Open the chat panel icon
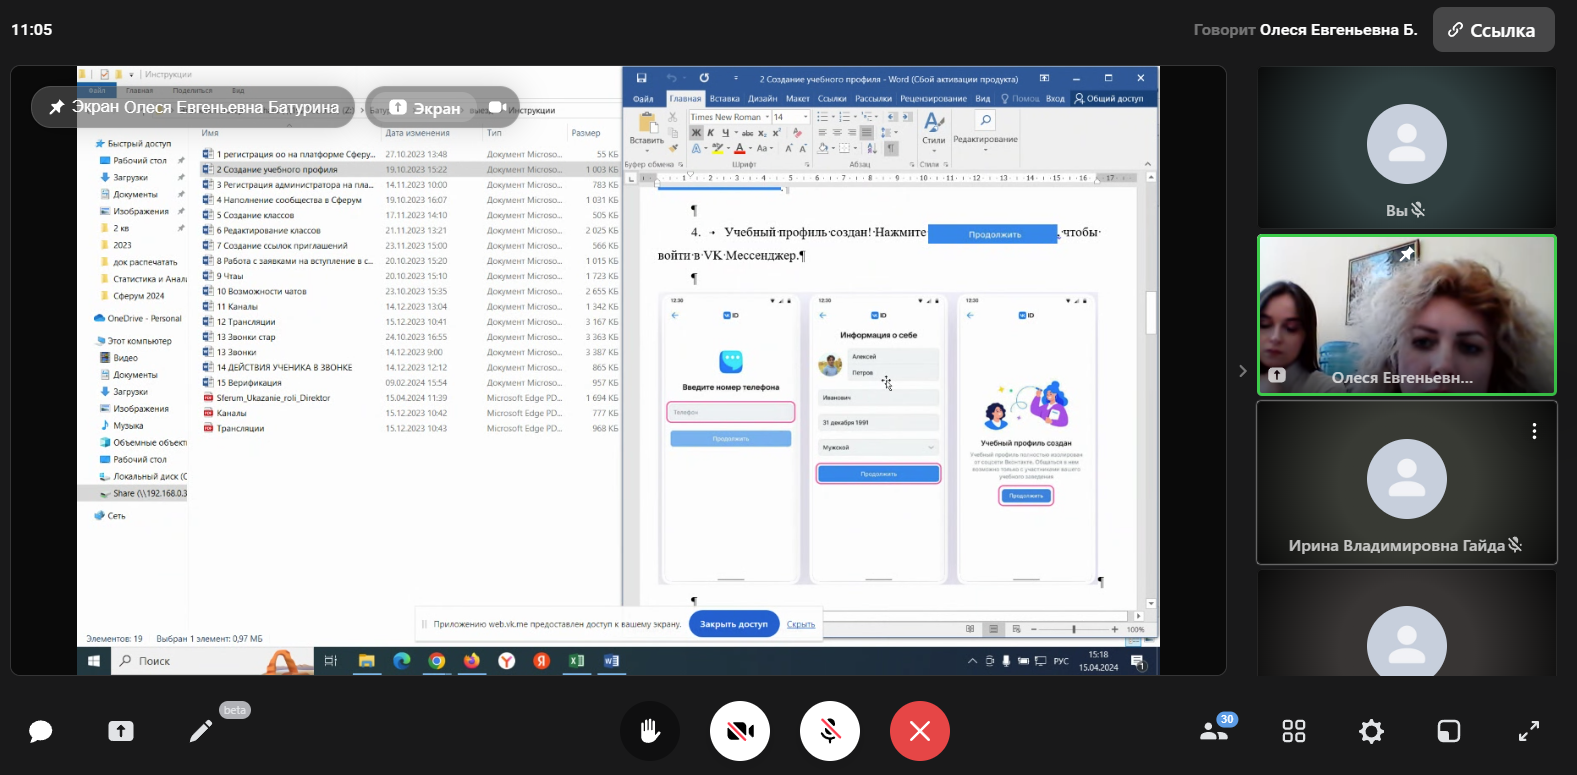Screen dimensions: 1577x775 click(41, 732)
